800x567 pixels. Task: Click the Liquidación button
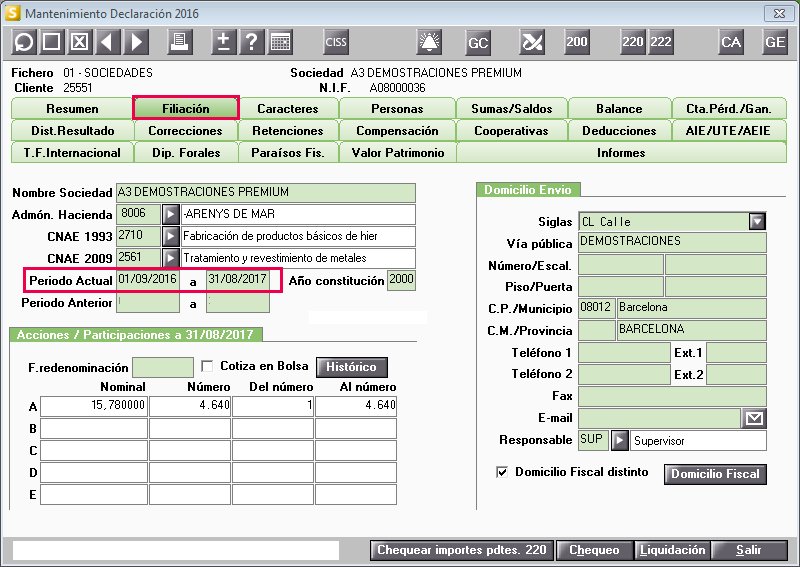click(x=673, y=550)
